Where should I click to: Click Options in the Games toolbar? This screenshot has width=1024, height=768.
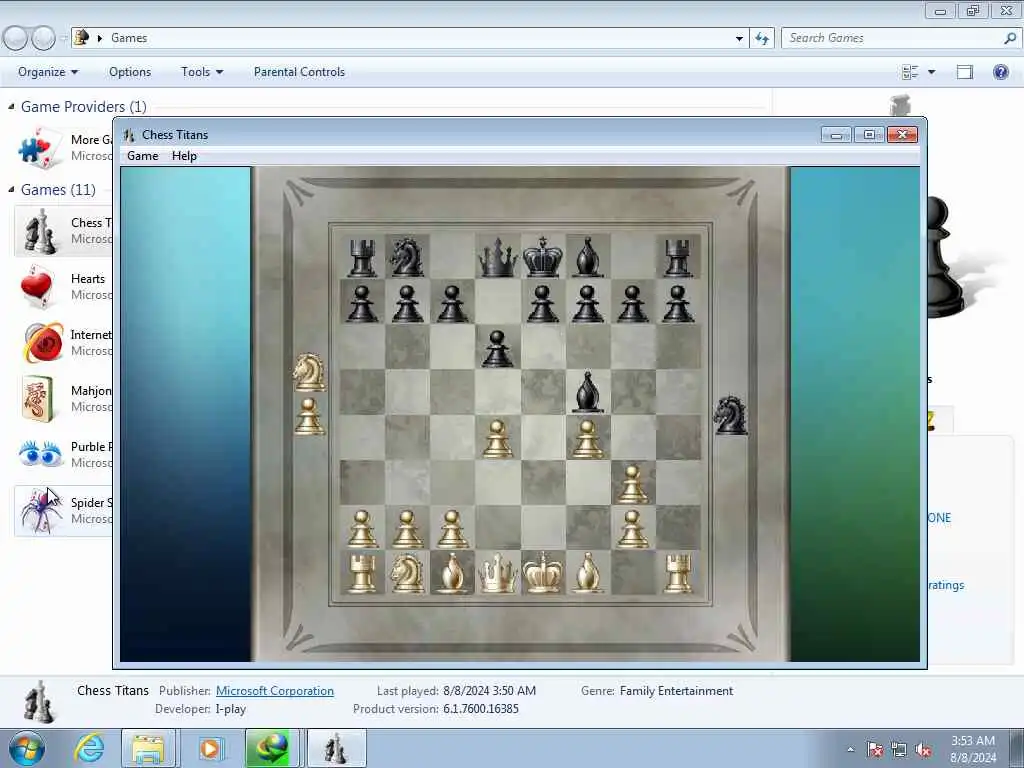point(130,72)
